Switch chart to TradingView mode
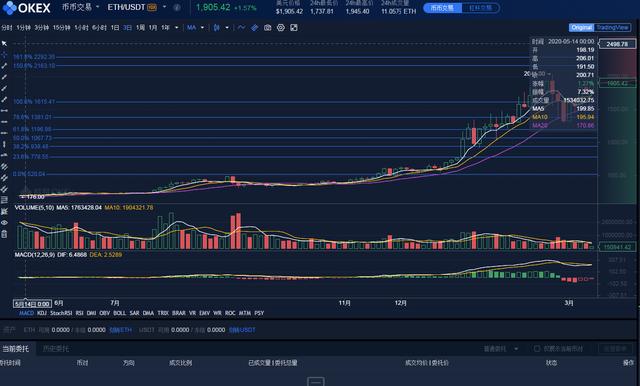Screen dimensions: 640x386 (612, 27)
